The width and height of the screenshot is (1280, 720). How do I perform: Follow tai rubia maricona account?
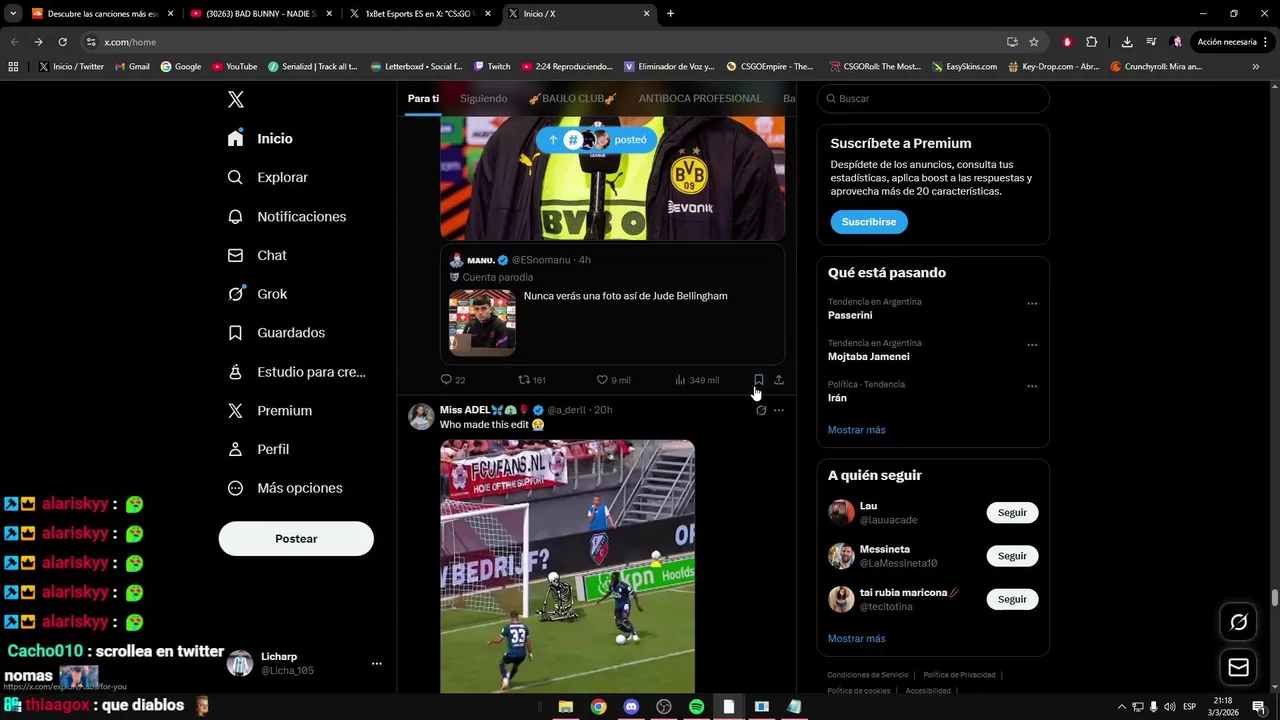(1012, 599)
